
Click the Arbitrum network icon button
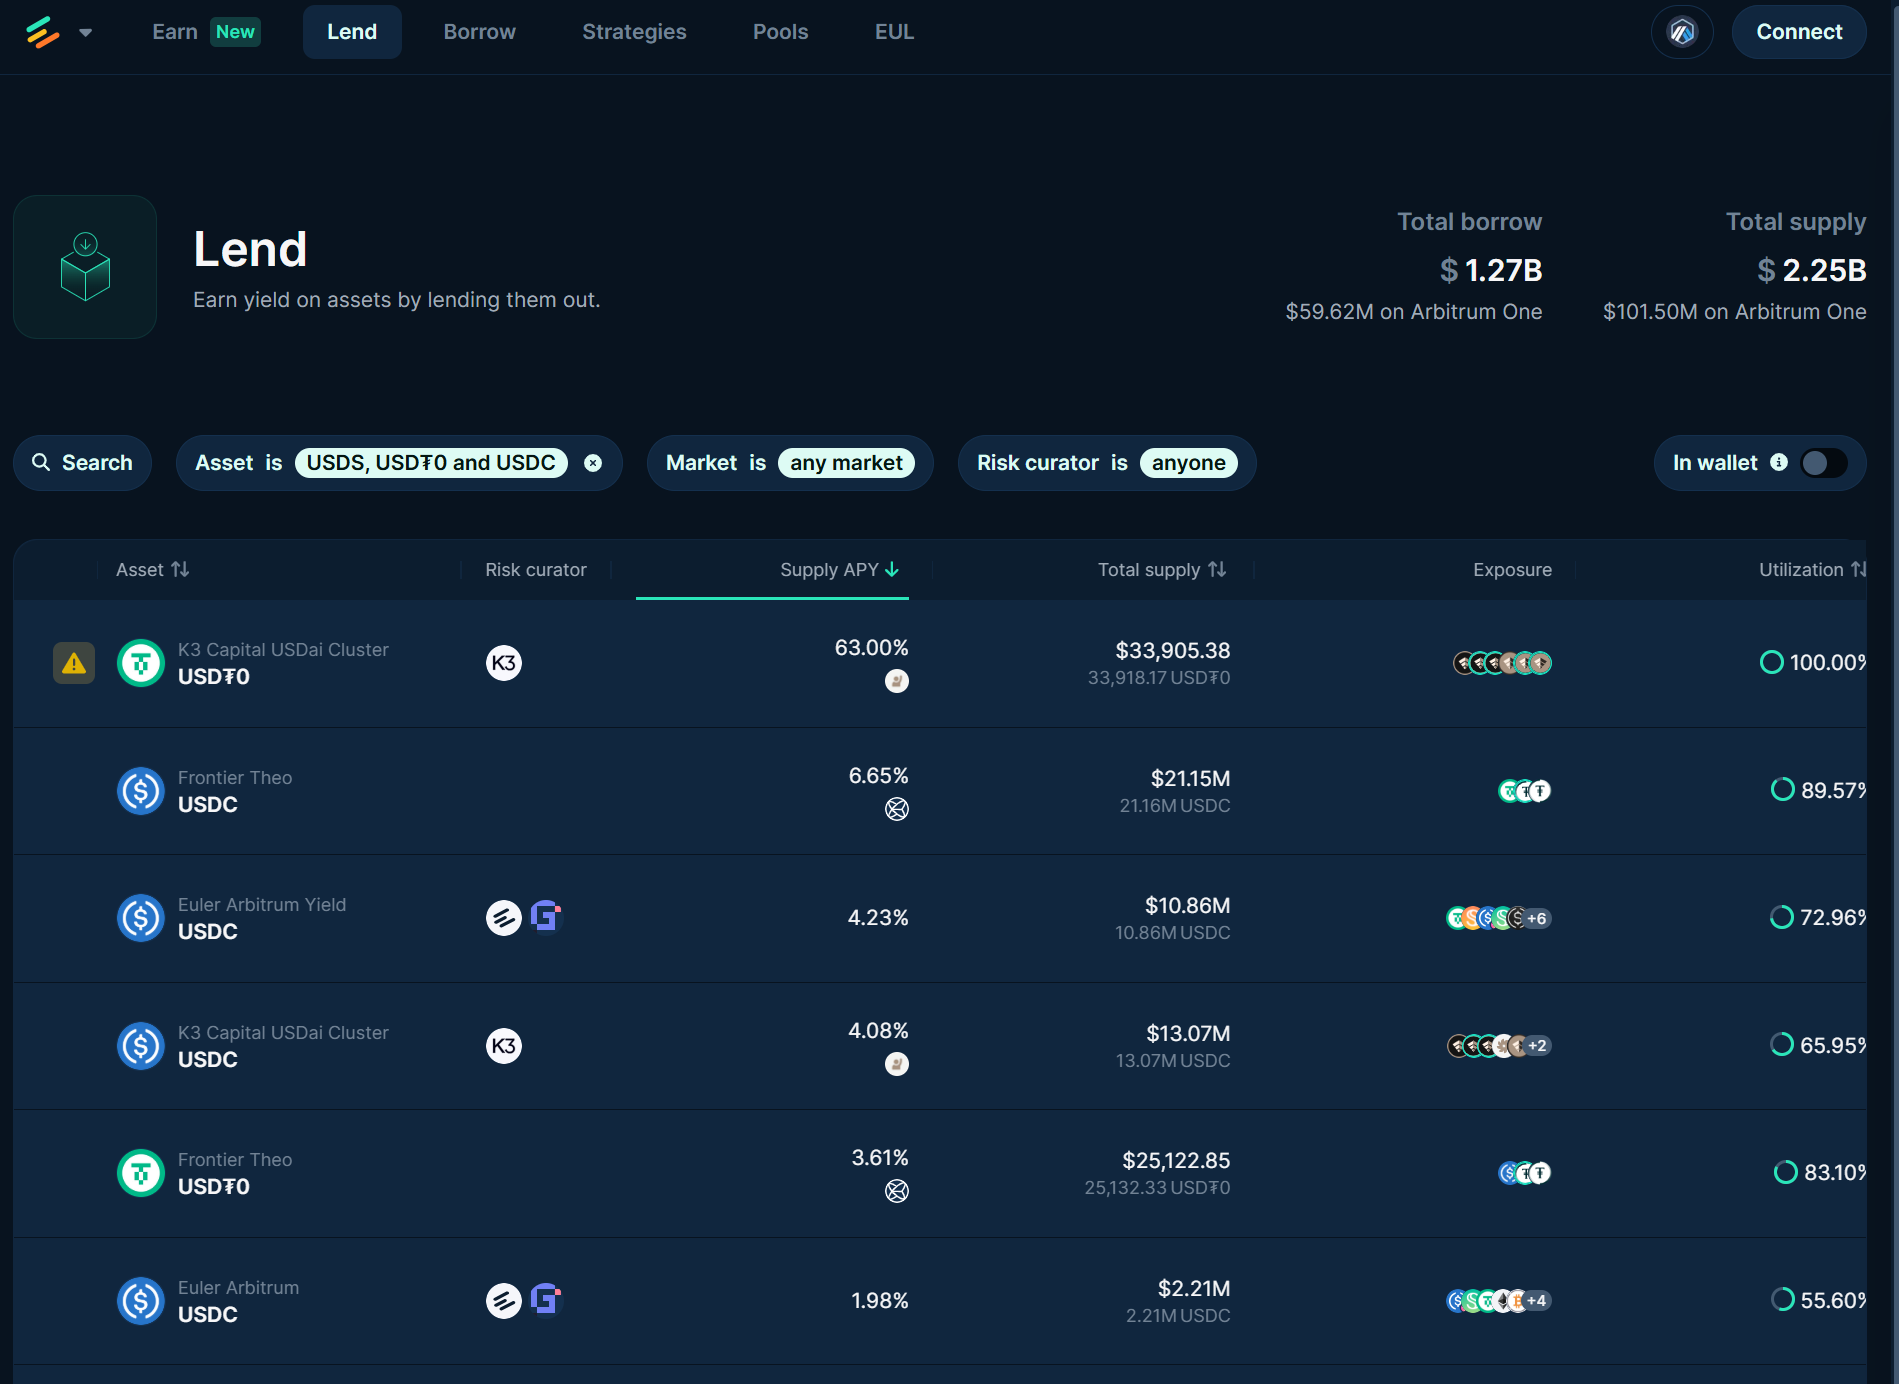click(1682, 32)
